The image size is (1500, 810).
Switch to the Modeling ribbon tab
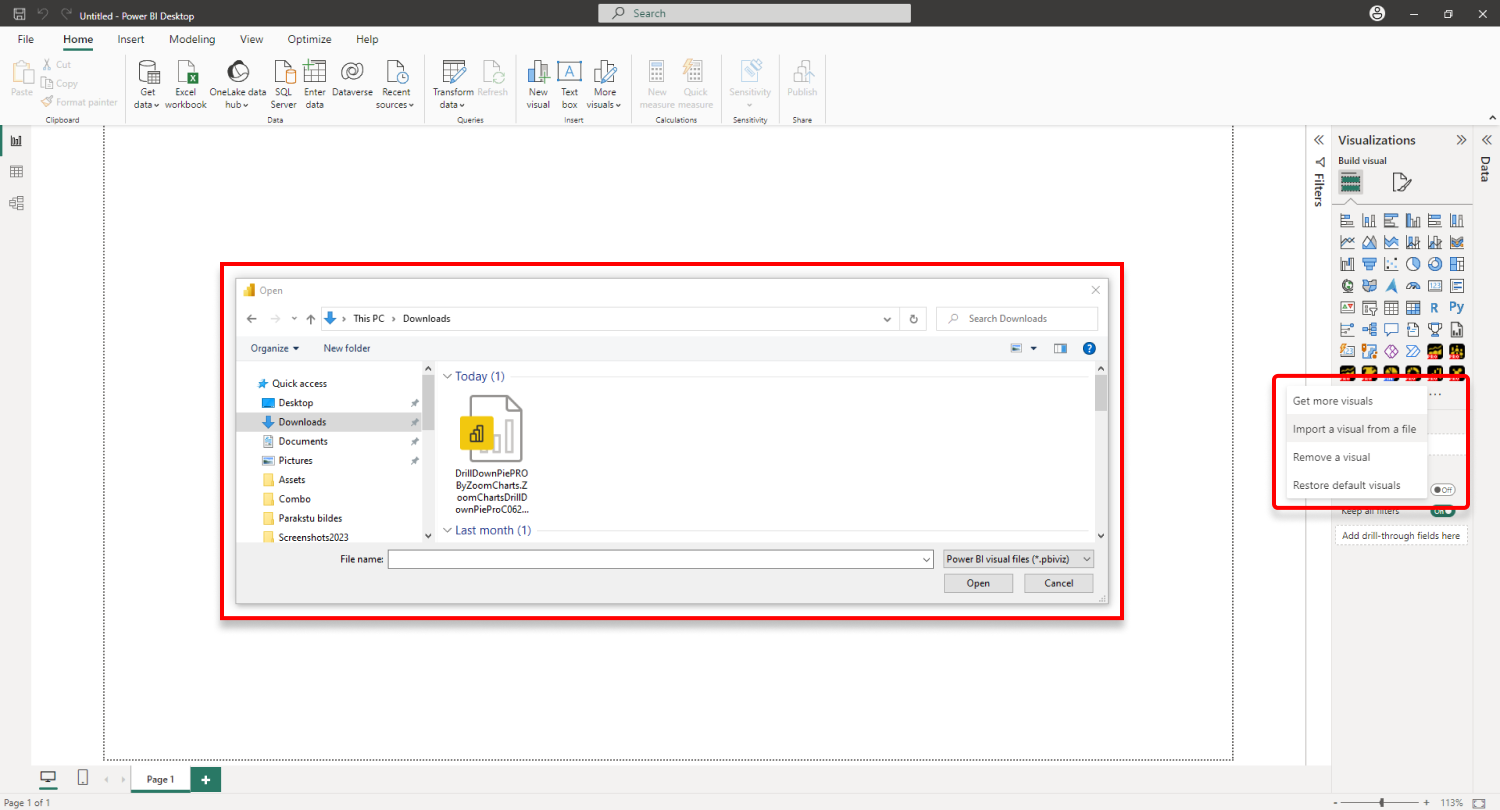(x=192, y=39)
